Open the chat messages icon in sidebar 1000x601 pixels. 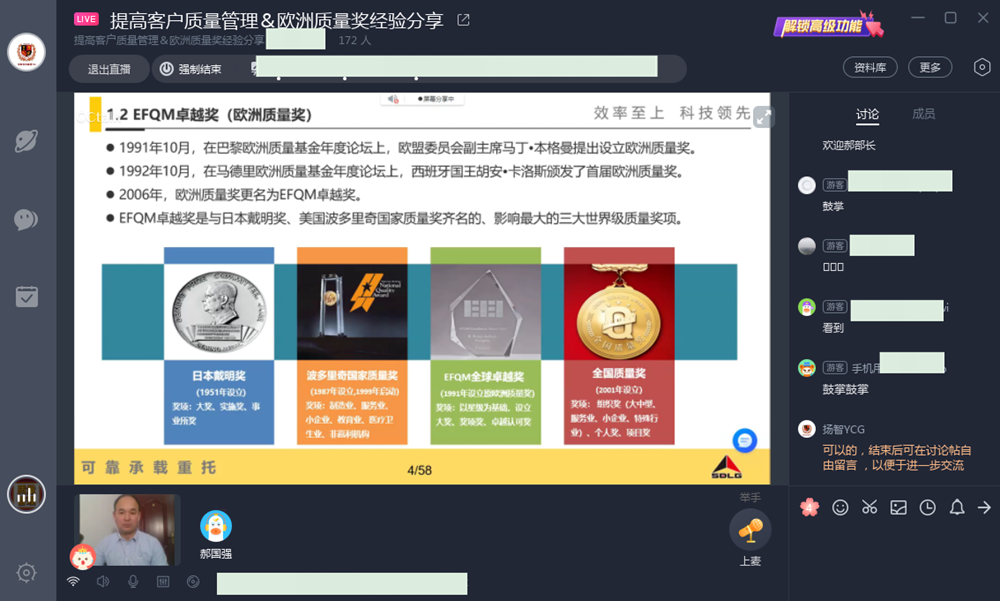(26, 219)
